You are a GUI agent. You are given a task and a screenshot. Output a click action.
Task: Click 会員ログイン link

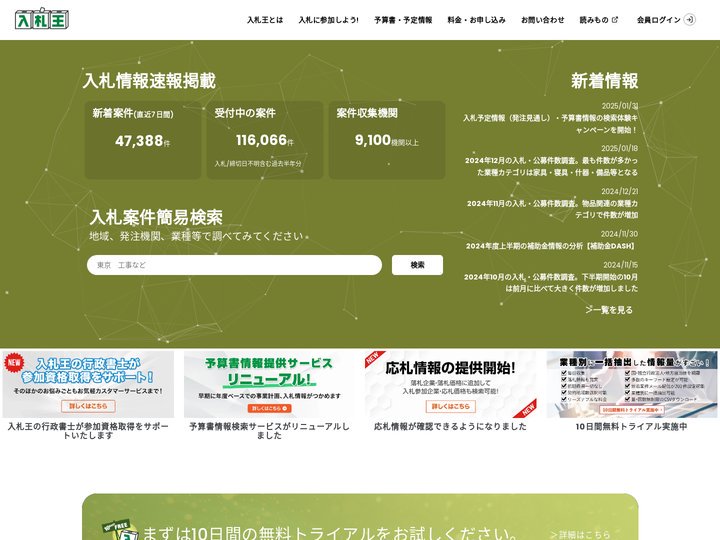coord(658,20)
